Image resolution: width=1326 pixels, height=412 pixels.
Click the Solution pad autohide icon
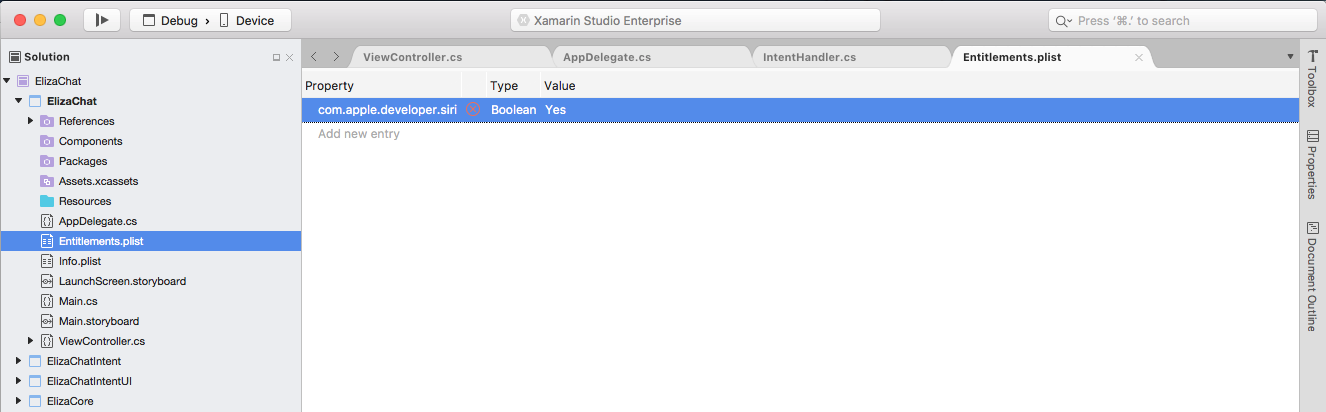tap(277, 58)
